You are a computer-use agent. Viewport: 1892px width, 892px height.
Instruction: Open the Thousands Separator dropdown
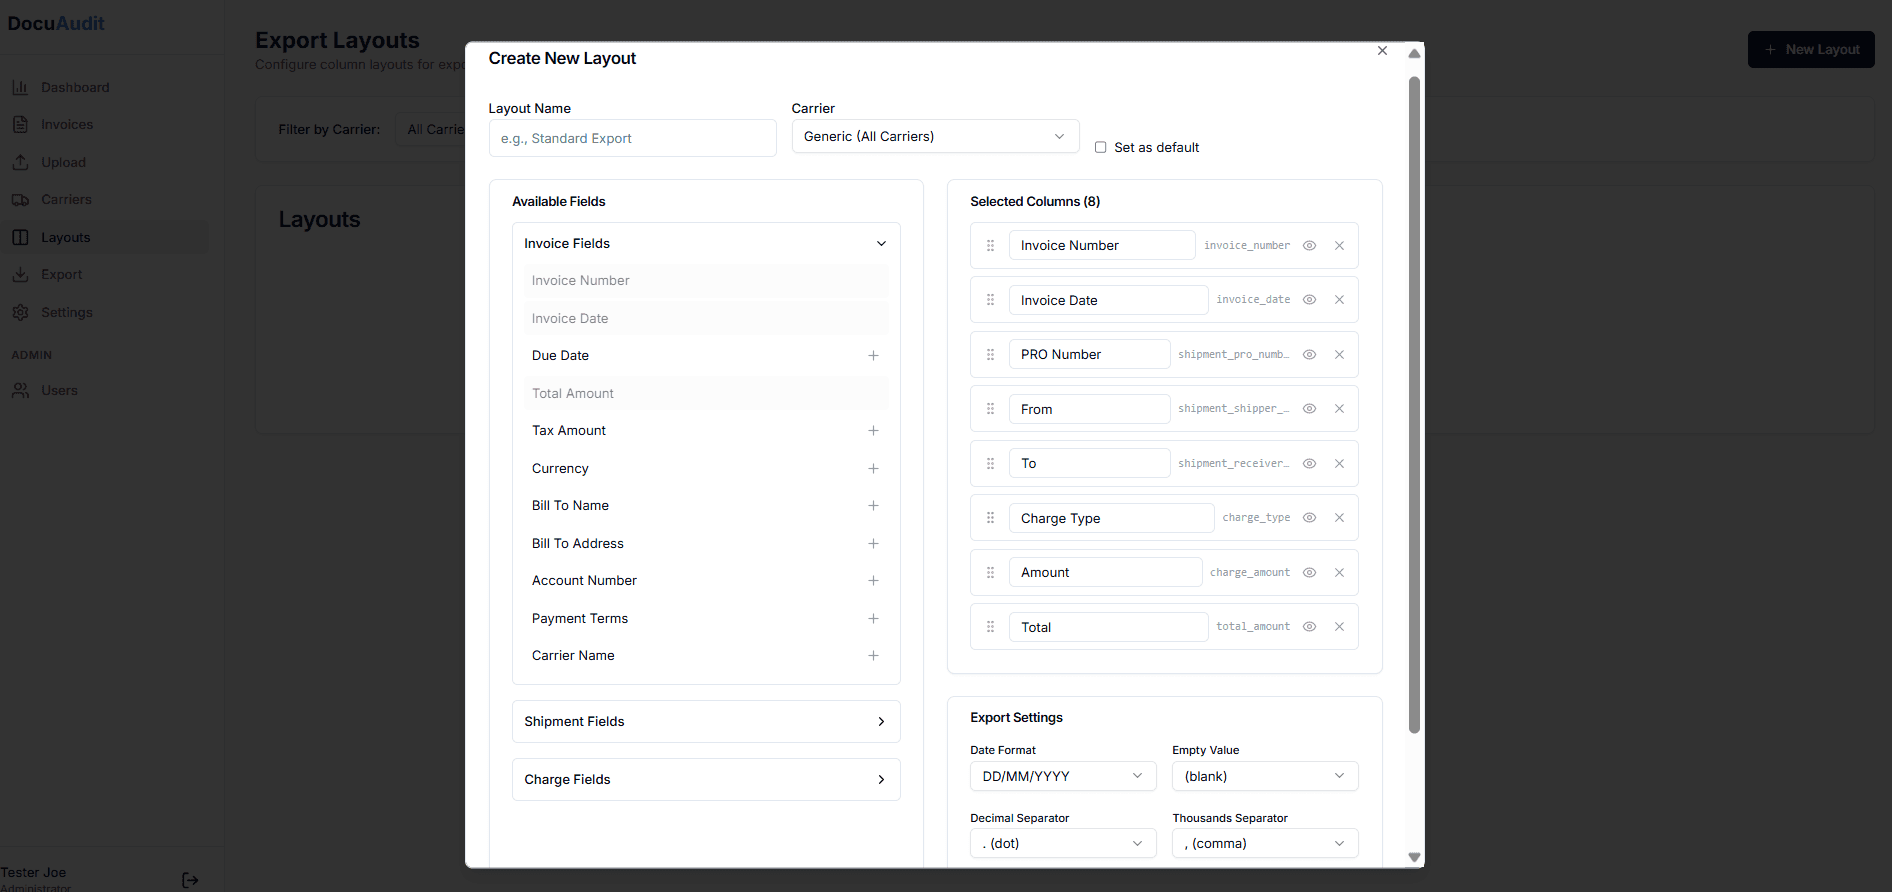pos(1265,844)
